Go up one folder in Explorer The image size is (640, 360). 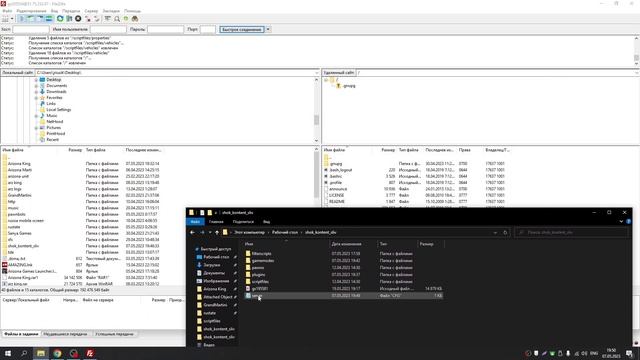coord(217,233)
